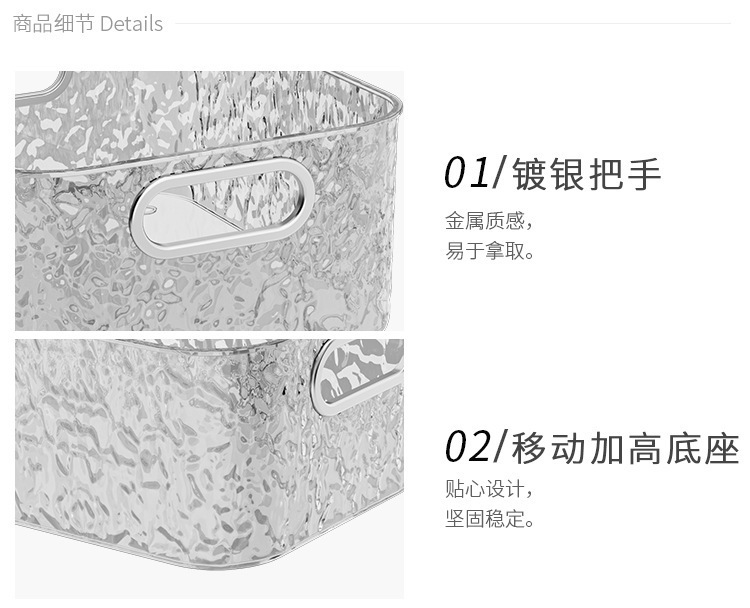Click the word Details in the header
The height and width of the screenshot is (608, 750).
coord(132,24)
